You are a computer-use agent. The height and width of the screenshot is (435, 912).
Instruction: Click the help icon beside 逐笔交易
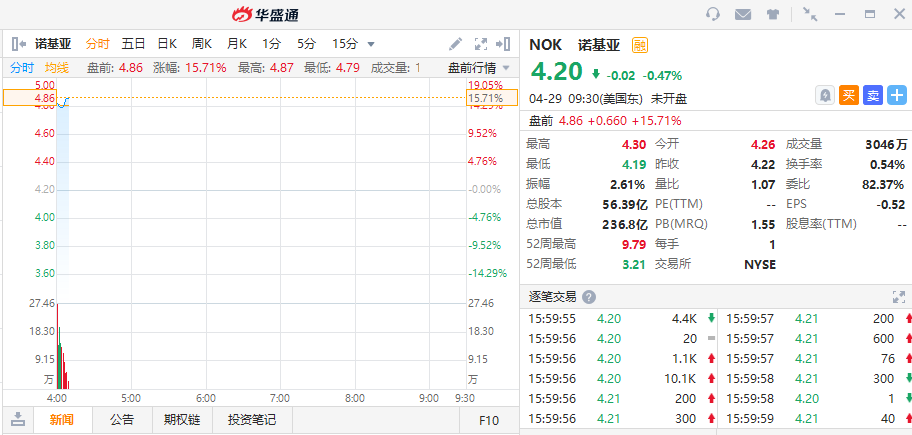[x=589, y=297]
